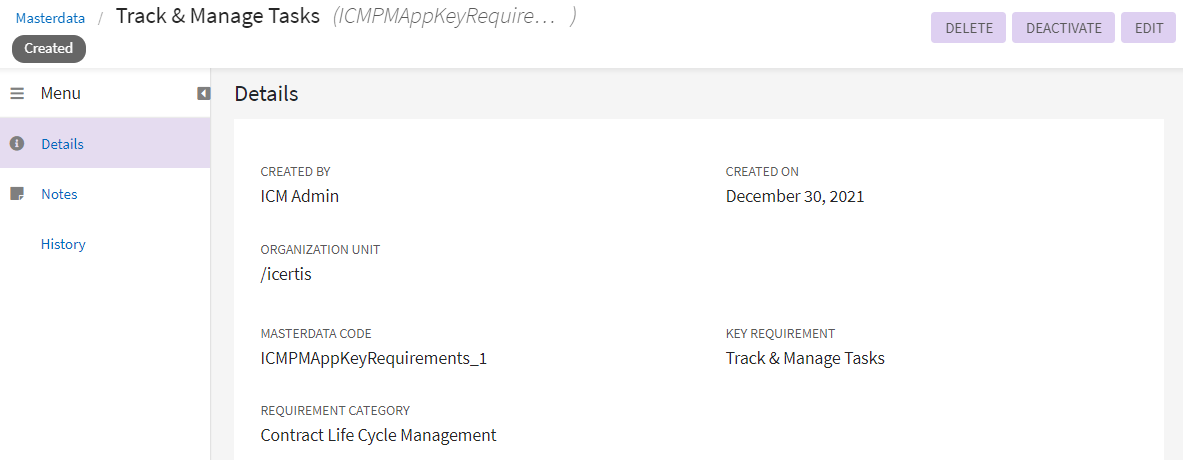Image resolution: width=1183 pixels, height=460 pixels.
Task: Click the Contract Life Cycle Management category value
Action: point(378,435)
